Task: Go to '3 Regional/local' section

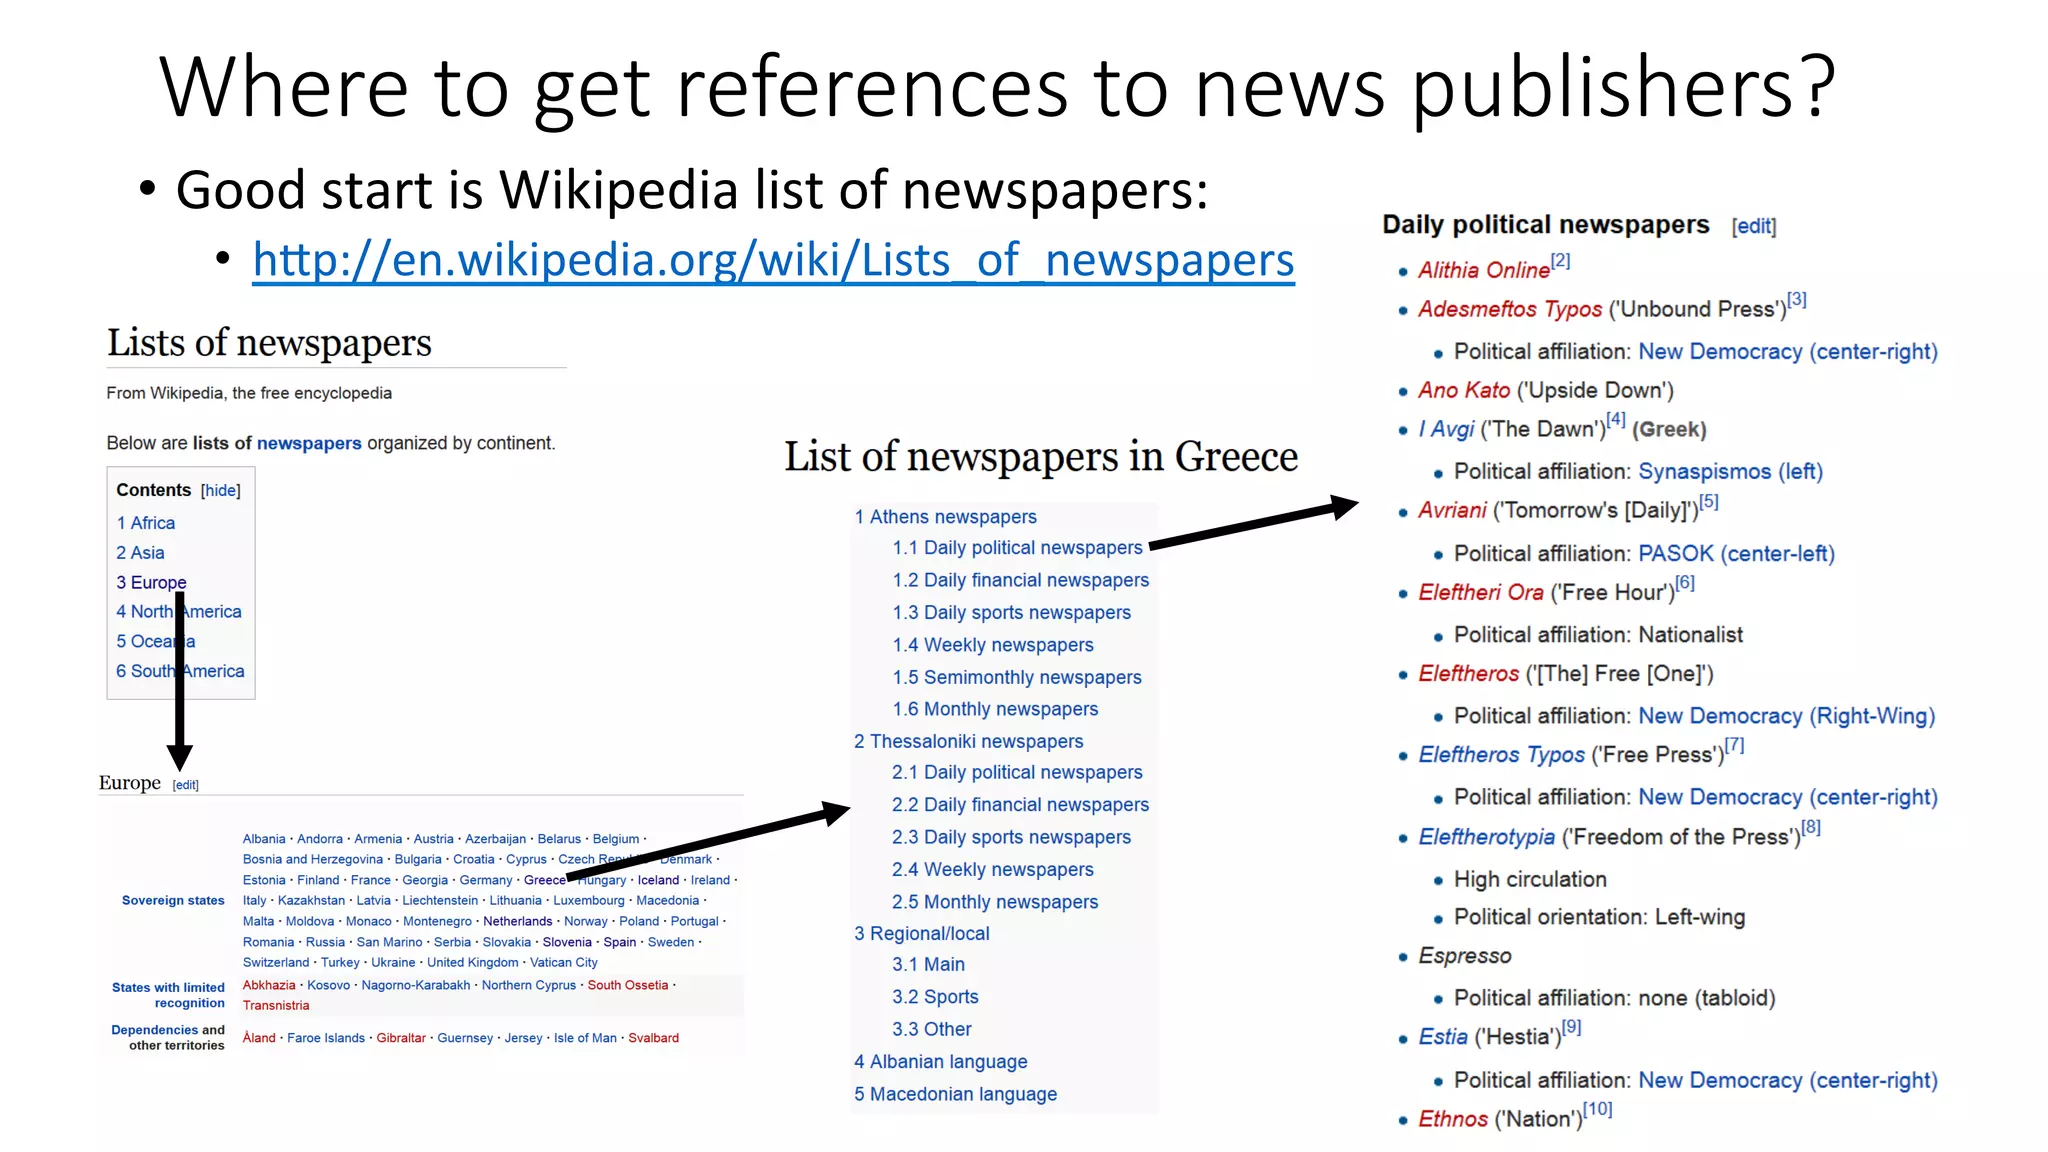Action: point(922,933)
